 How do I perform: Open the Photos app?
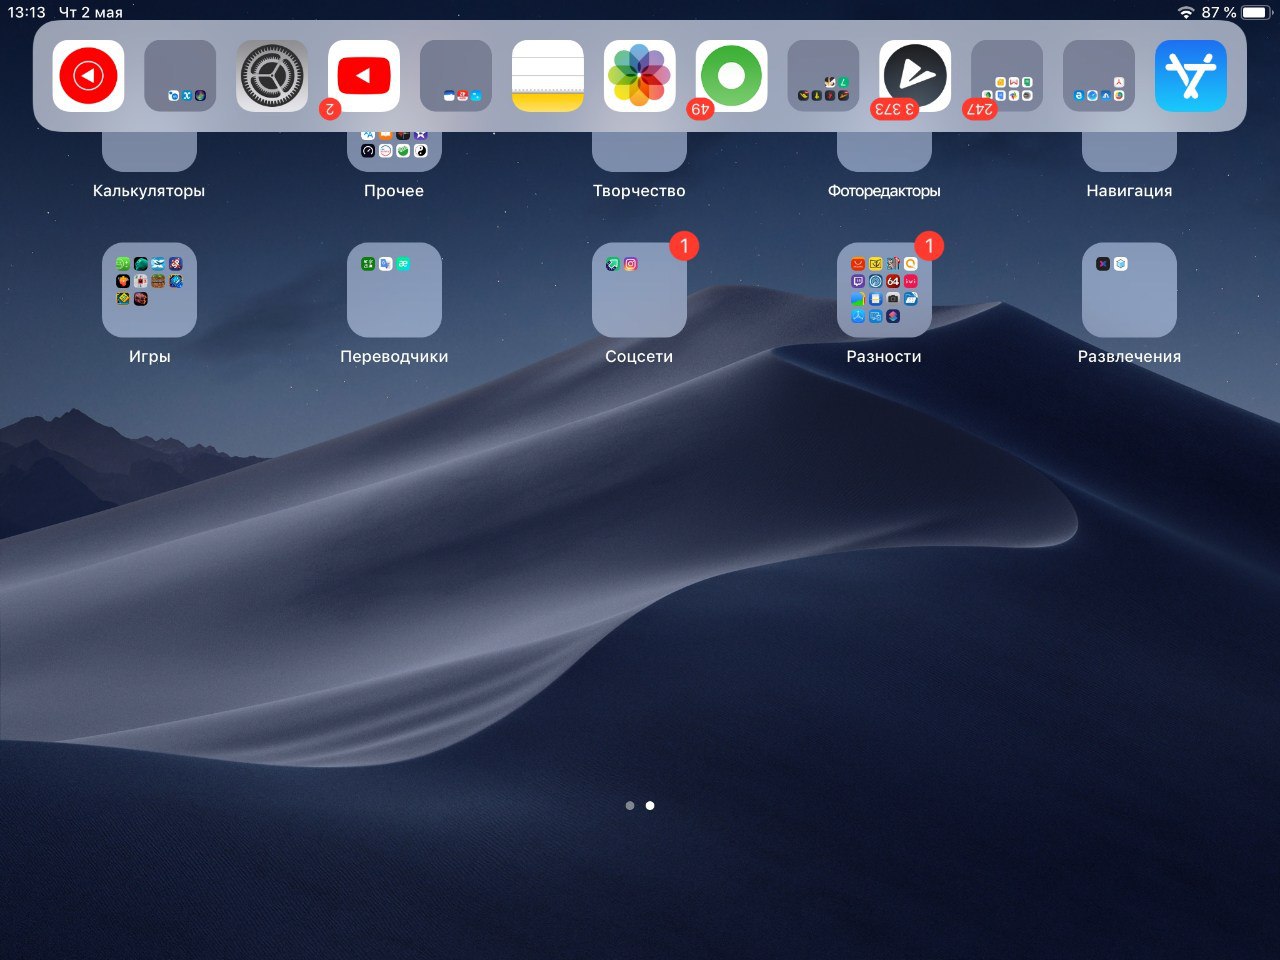640,76
